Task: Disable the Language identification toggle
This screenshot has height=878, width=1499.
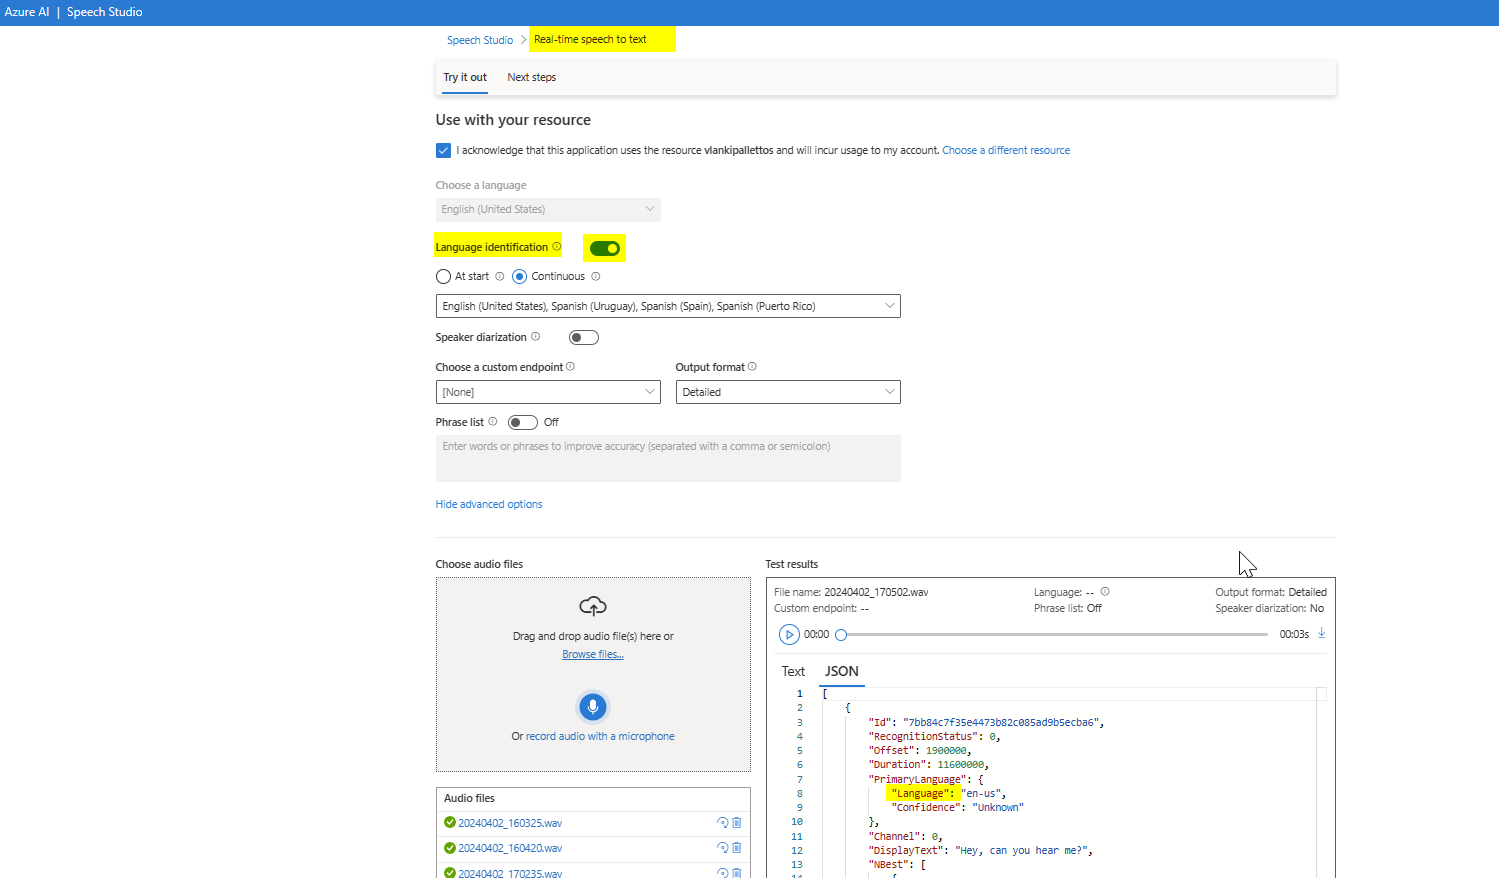Action: click(604, 247)
